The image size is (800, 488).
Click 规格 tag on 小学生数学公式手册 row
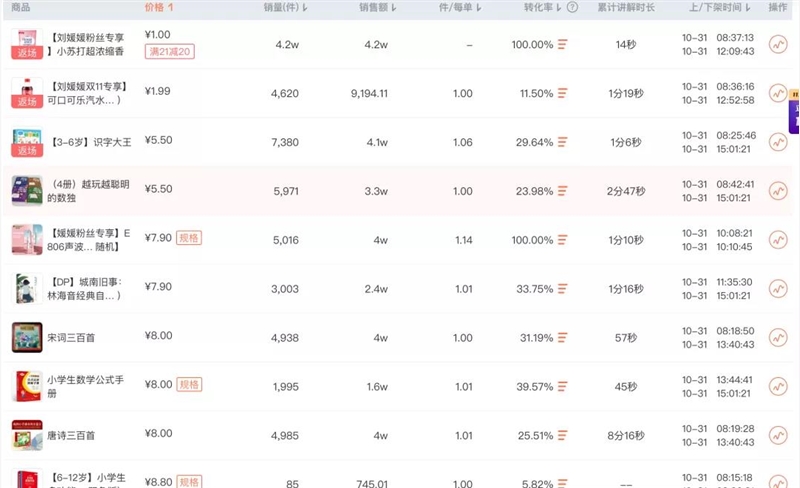[x=189, y=384]
